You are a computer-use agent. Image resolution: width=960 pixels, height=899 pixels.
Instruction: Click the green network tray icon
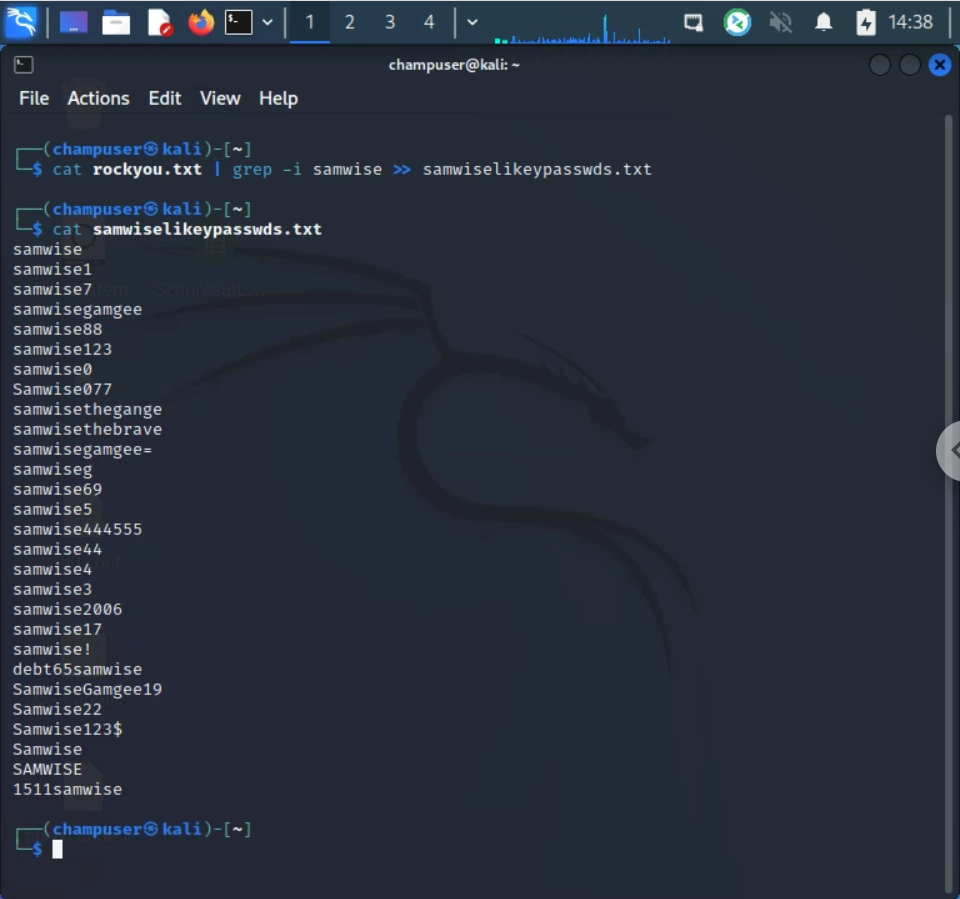737,23
